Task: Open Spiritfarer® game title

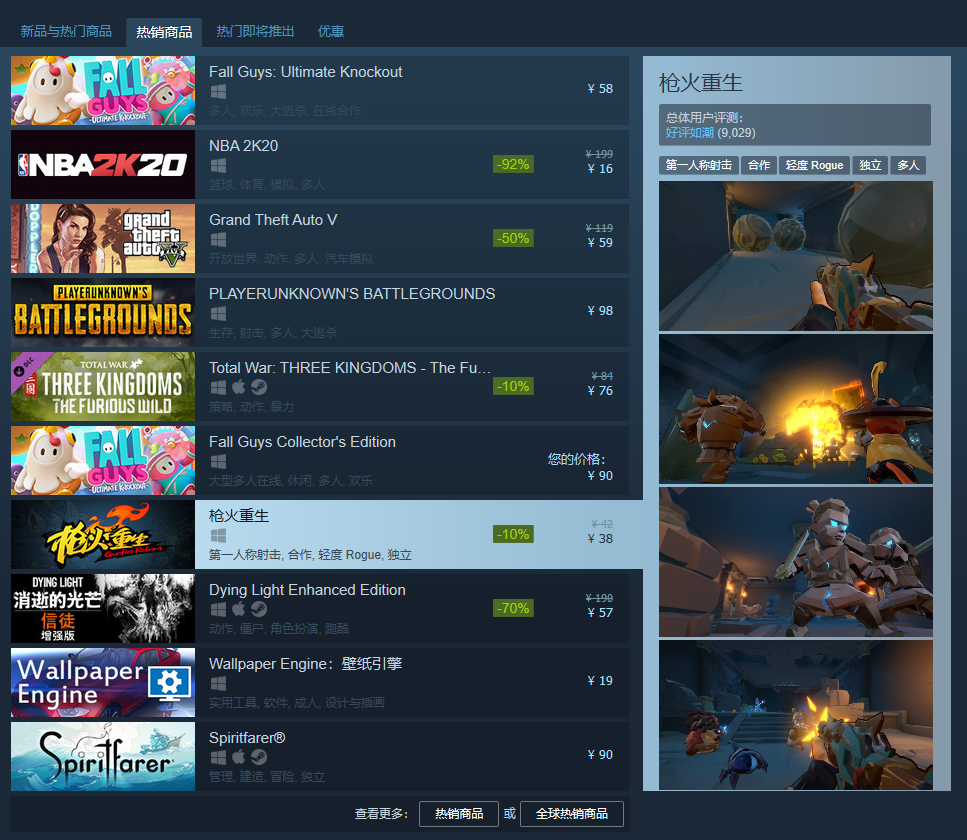Action: (x=247, y=738)
